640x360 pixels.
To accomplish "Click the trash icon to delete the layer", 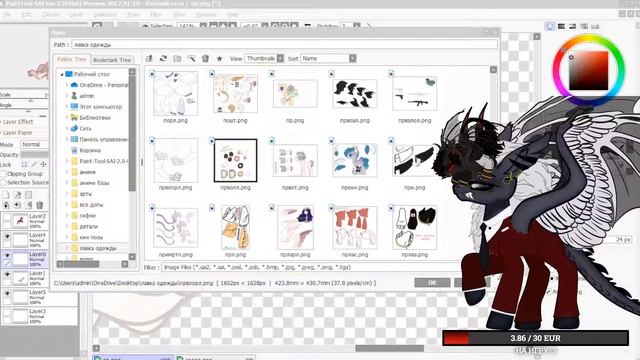I will pos(40,205).
